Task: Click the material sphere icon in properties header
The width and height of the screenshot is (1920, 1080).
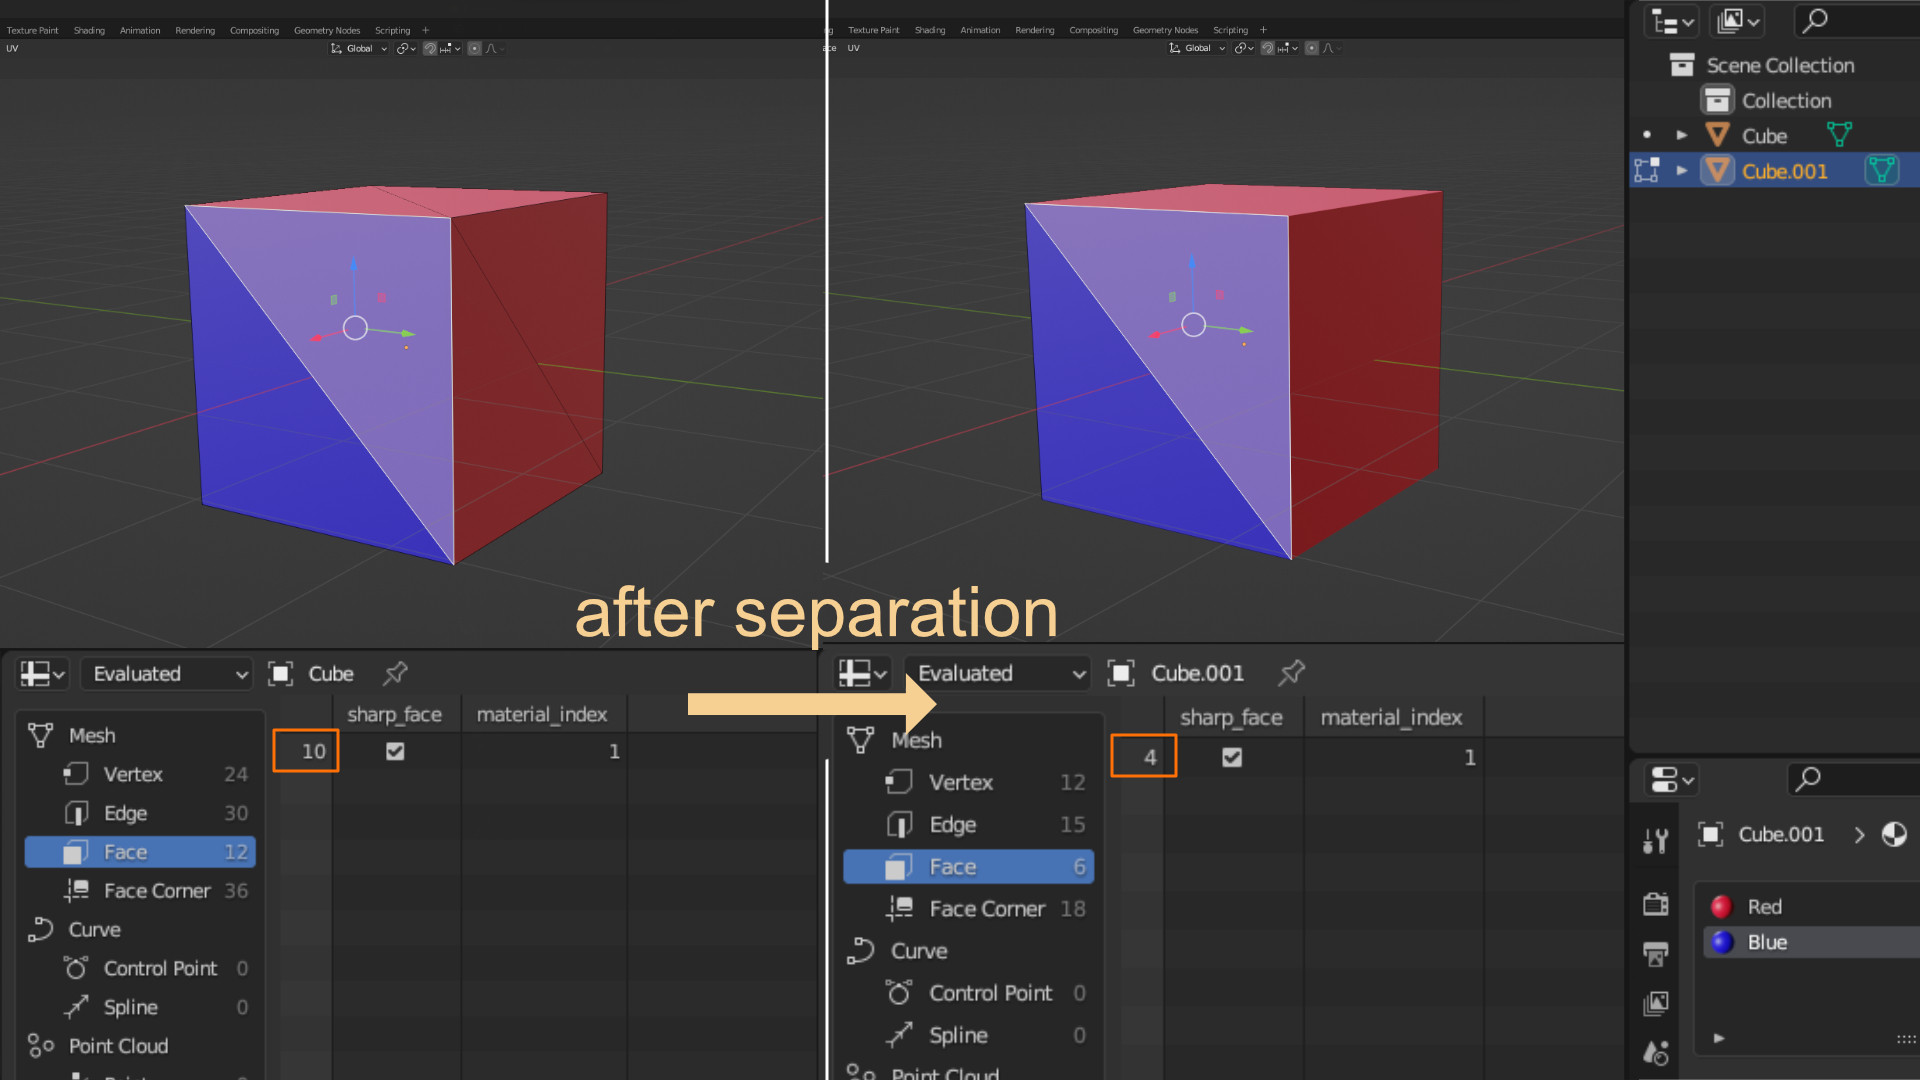Action: click(1894, 834)
